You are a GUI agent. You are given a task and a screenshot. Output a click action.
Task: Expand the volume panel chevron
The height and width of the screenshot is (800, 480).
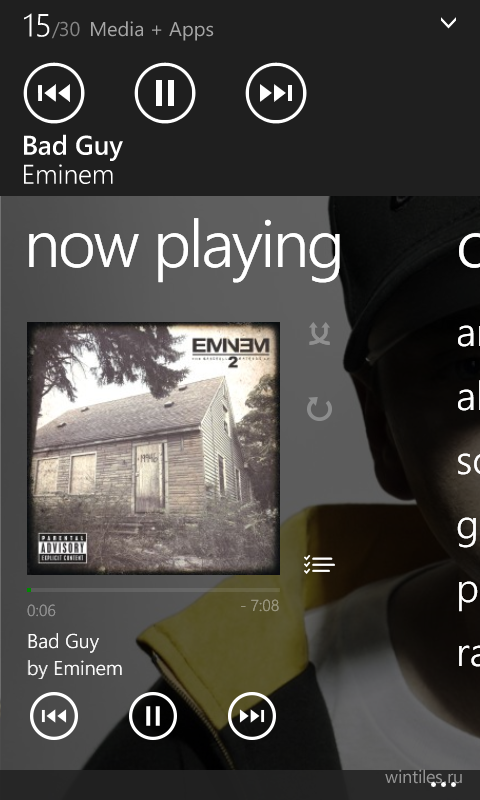click(448, 22)
